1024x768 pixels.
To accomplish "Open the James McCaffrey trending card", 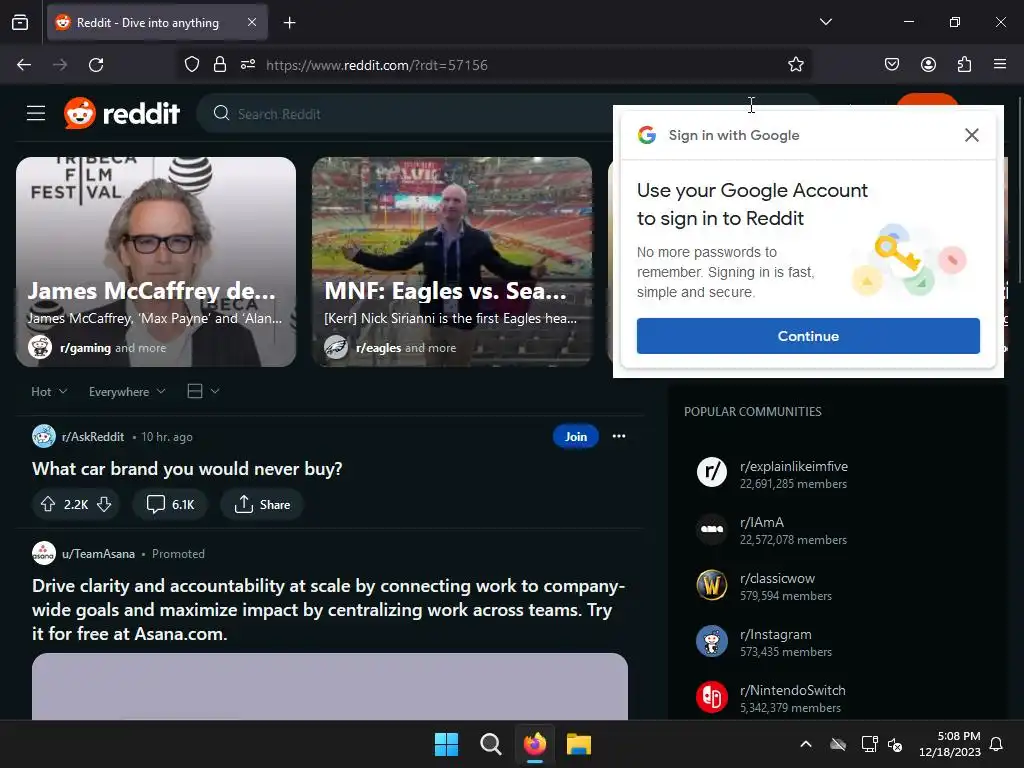I will (x=156, y=261).
